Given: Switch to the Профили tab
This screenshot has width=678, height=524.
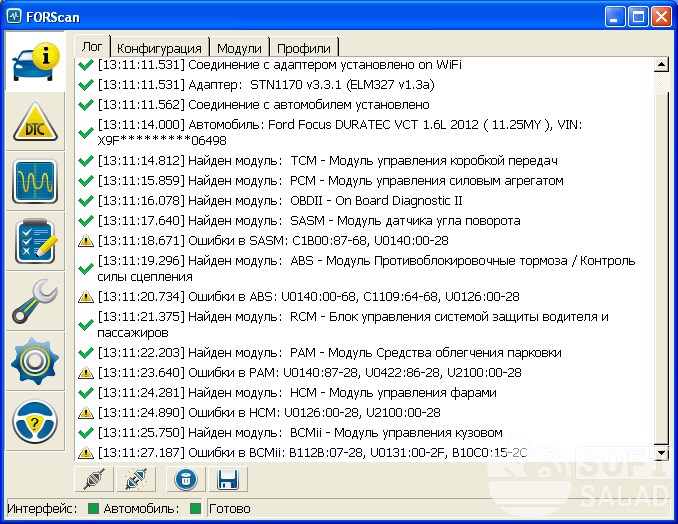Looking at the screenshot, I should click(305, 48).
